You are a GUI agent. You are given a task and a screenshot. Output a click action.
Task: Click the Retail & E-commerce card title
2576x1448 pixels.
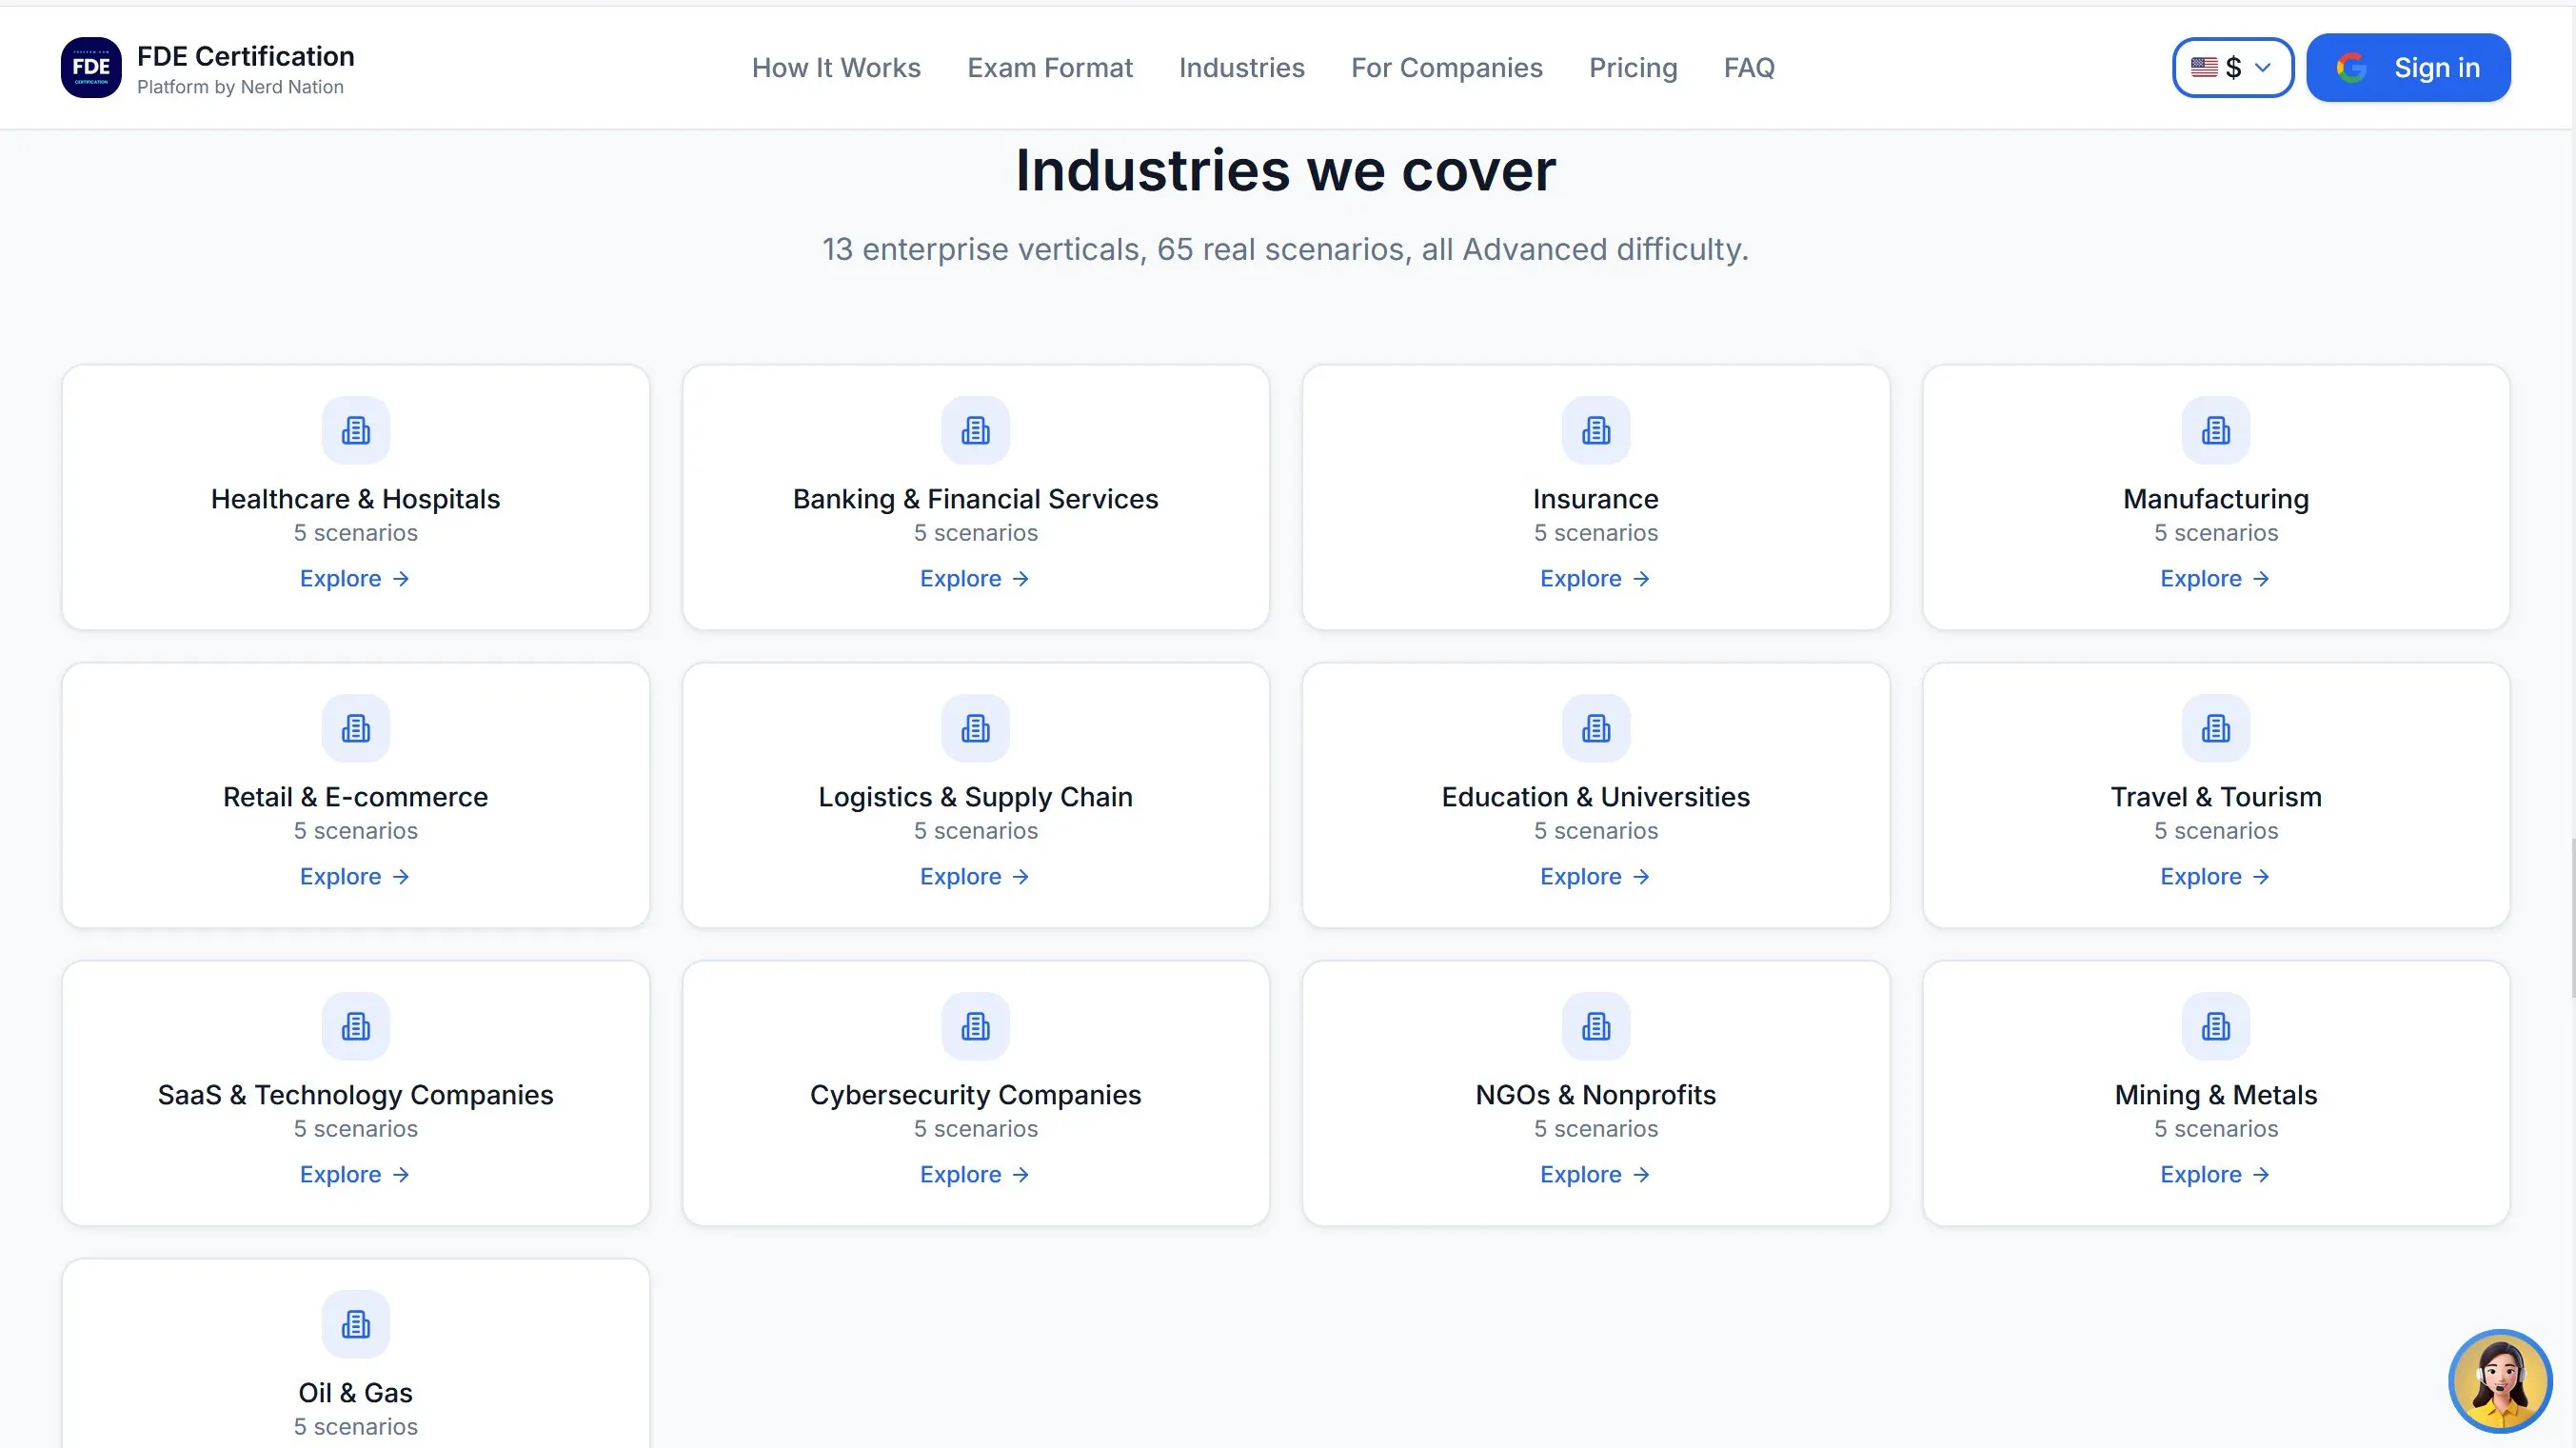(356, 797)
